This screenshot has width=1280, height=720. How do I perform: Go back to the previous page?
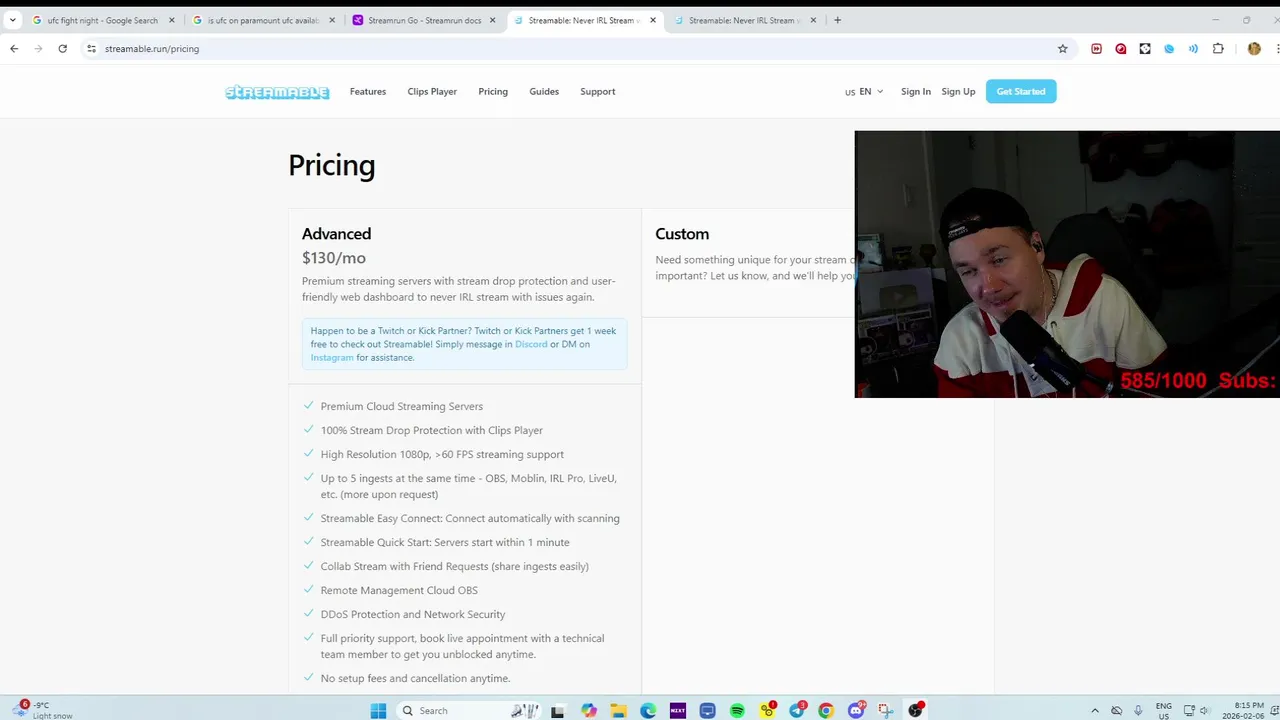point(14,48)
